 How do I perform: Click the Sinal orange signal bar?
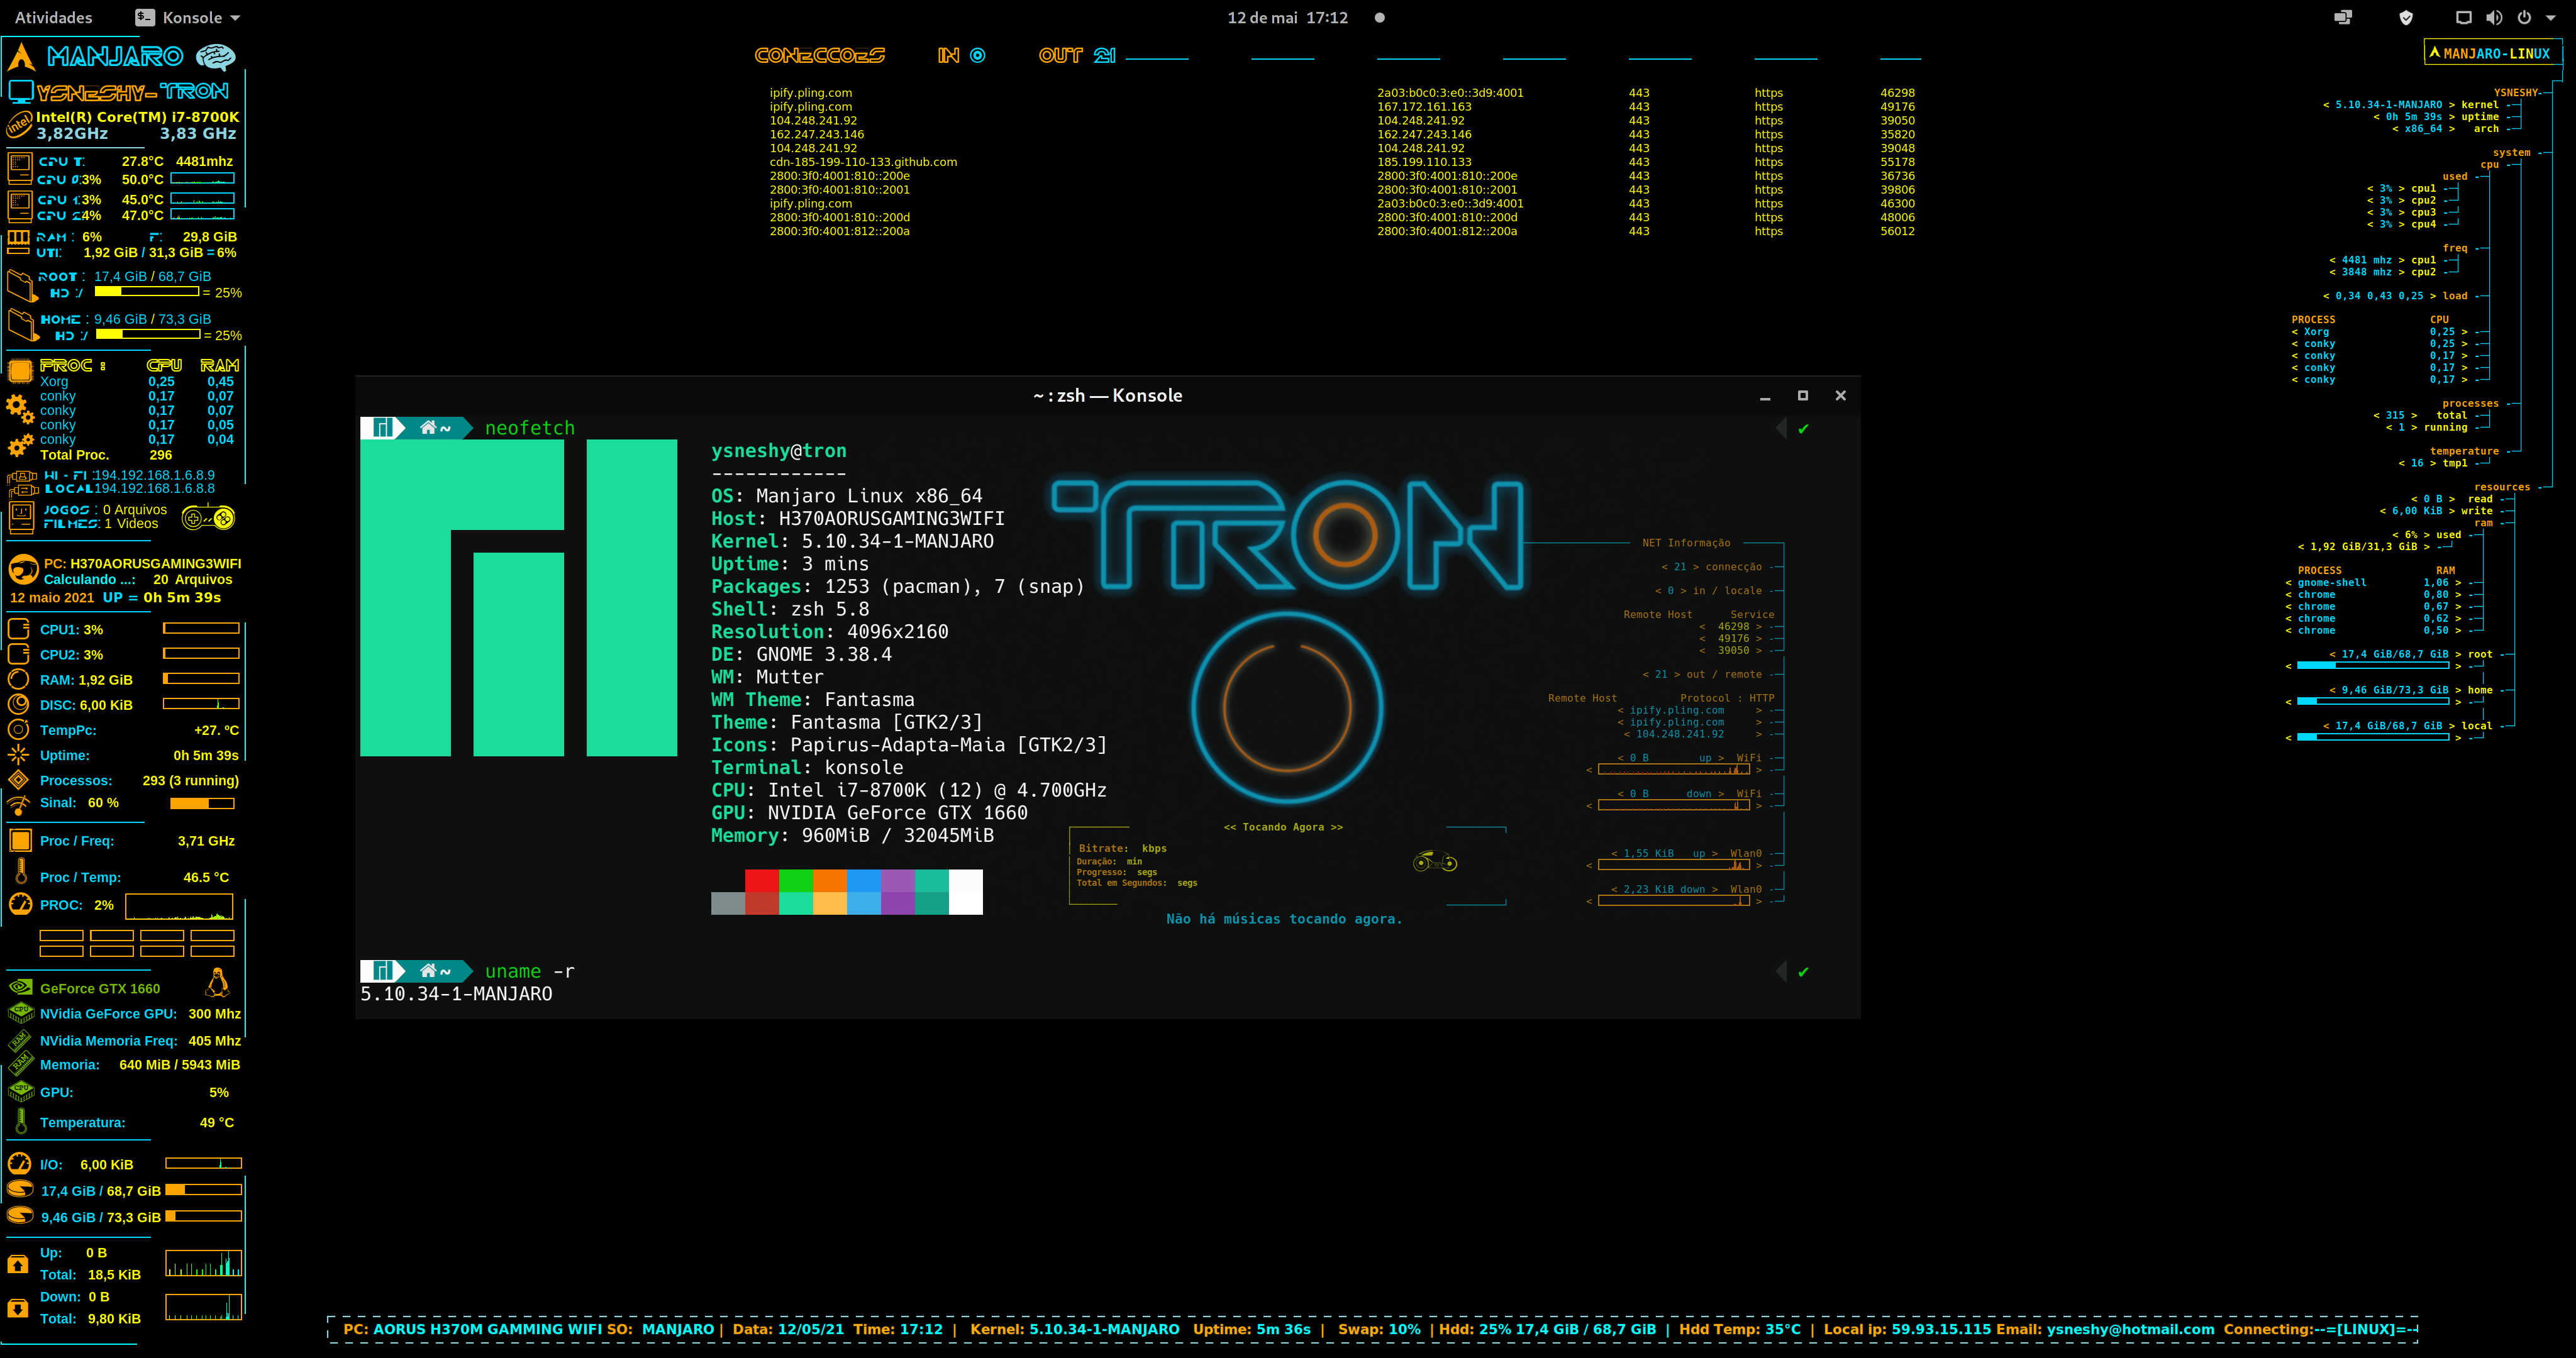202,803
